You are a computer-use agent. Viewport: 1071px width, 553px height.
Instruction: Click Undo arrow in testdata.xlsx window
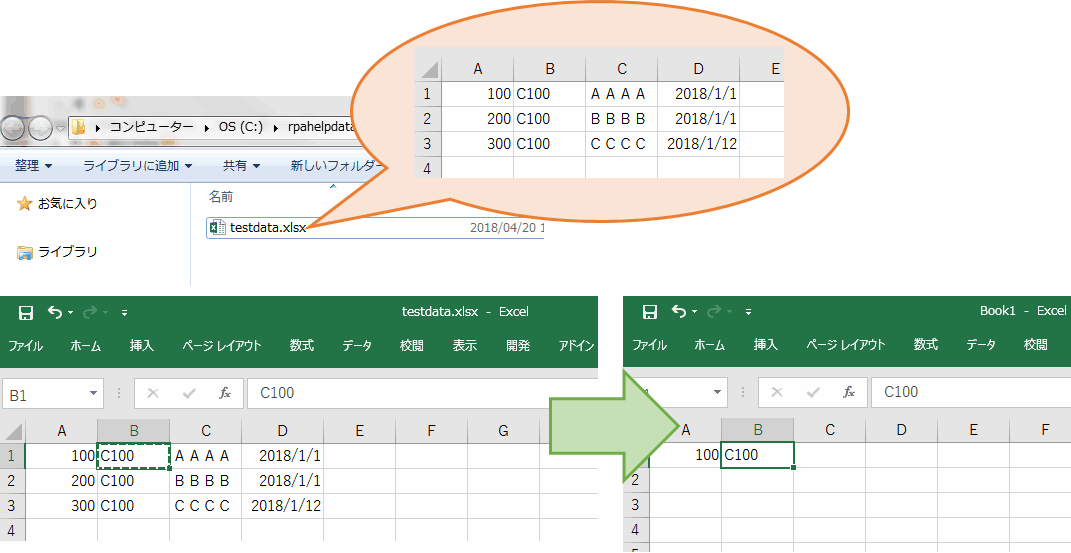pos(54,313)
